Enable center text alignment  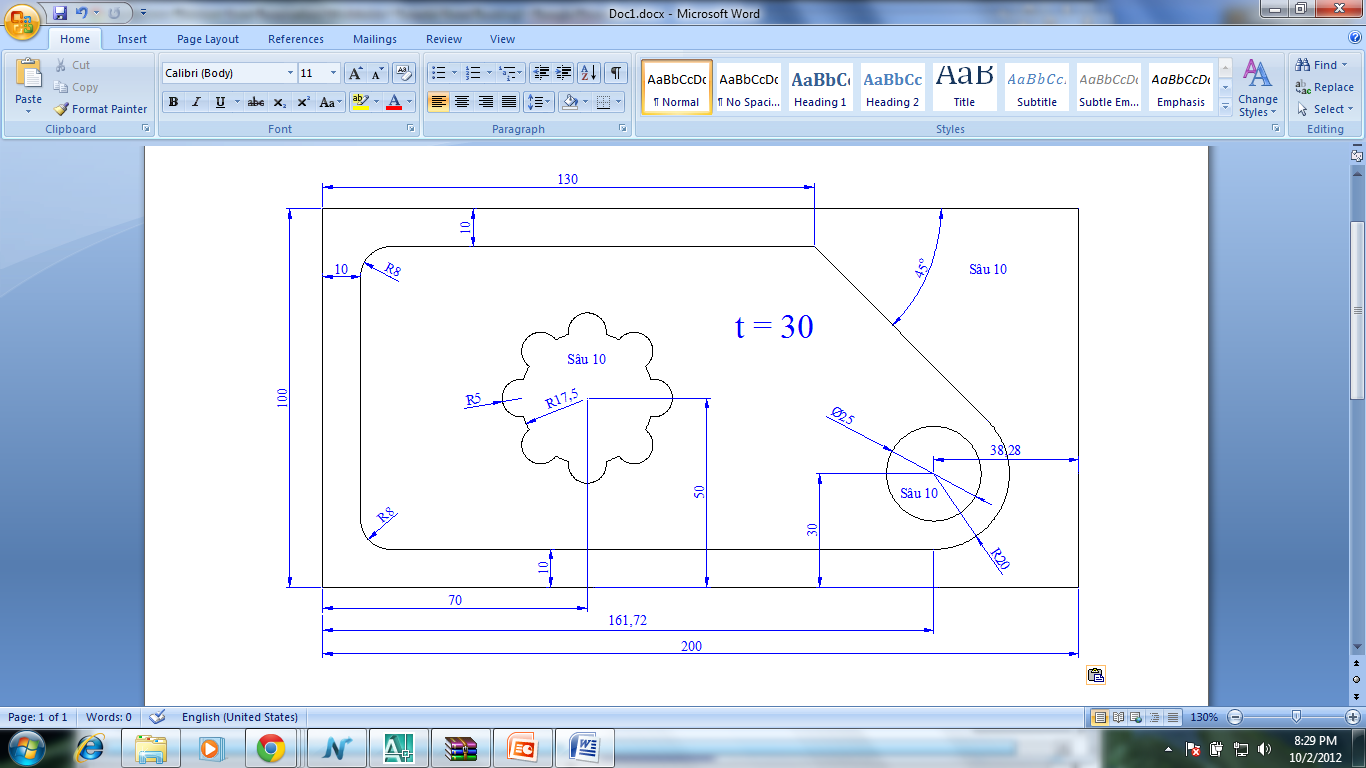tap(462, 102)
